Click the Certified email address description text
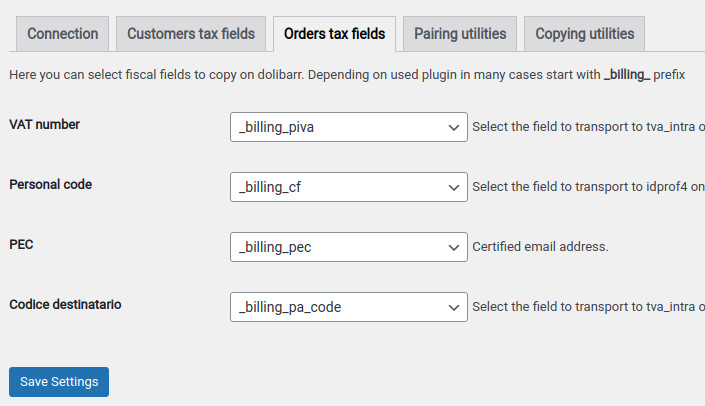This screenshot has width=705, height=406. point(540,247)
